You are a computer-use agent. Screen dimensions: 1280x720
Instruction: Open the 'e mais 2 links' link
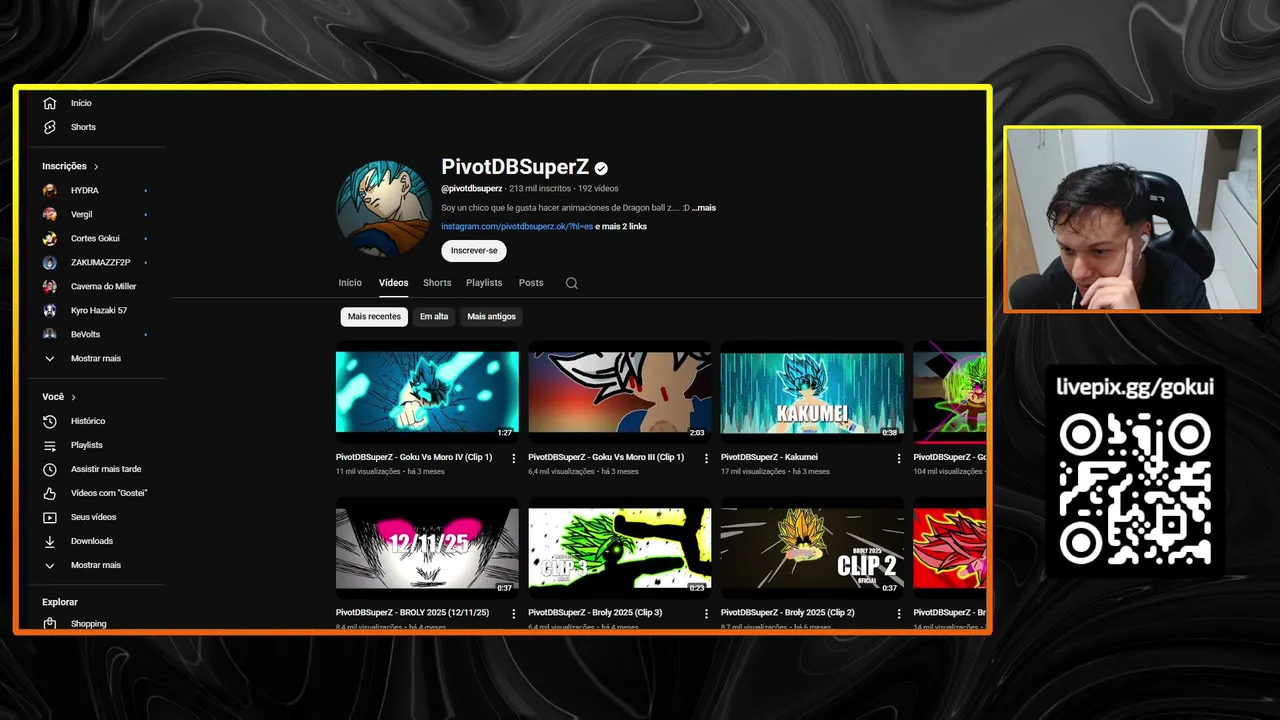[621, 227]
